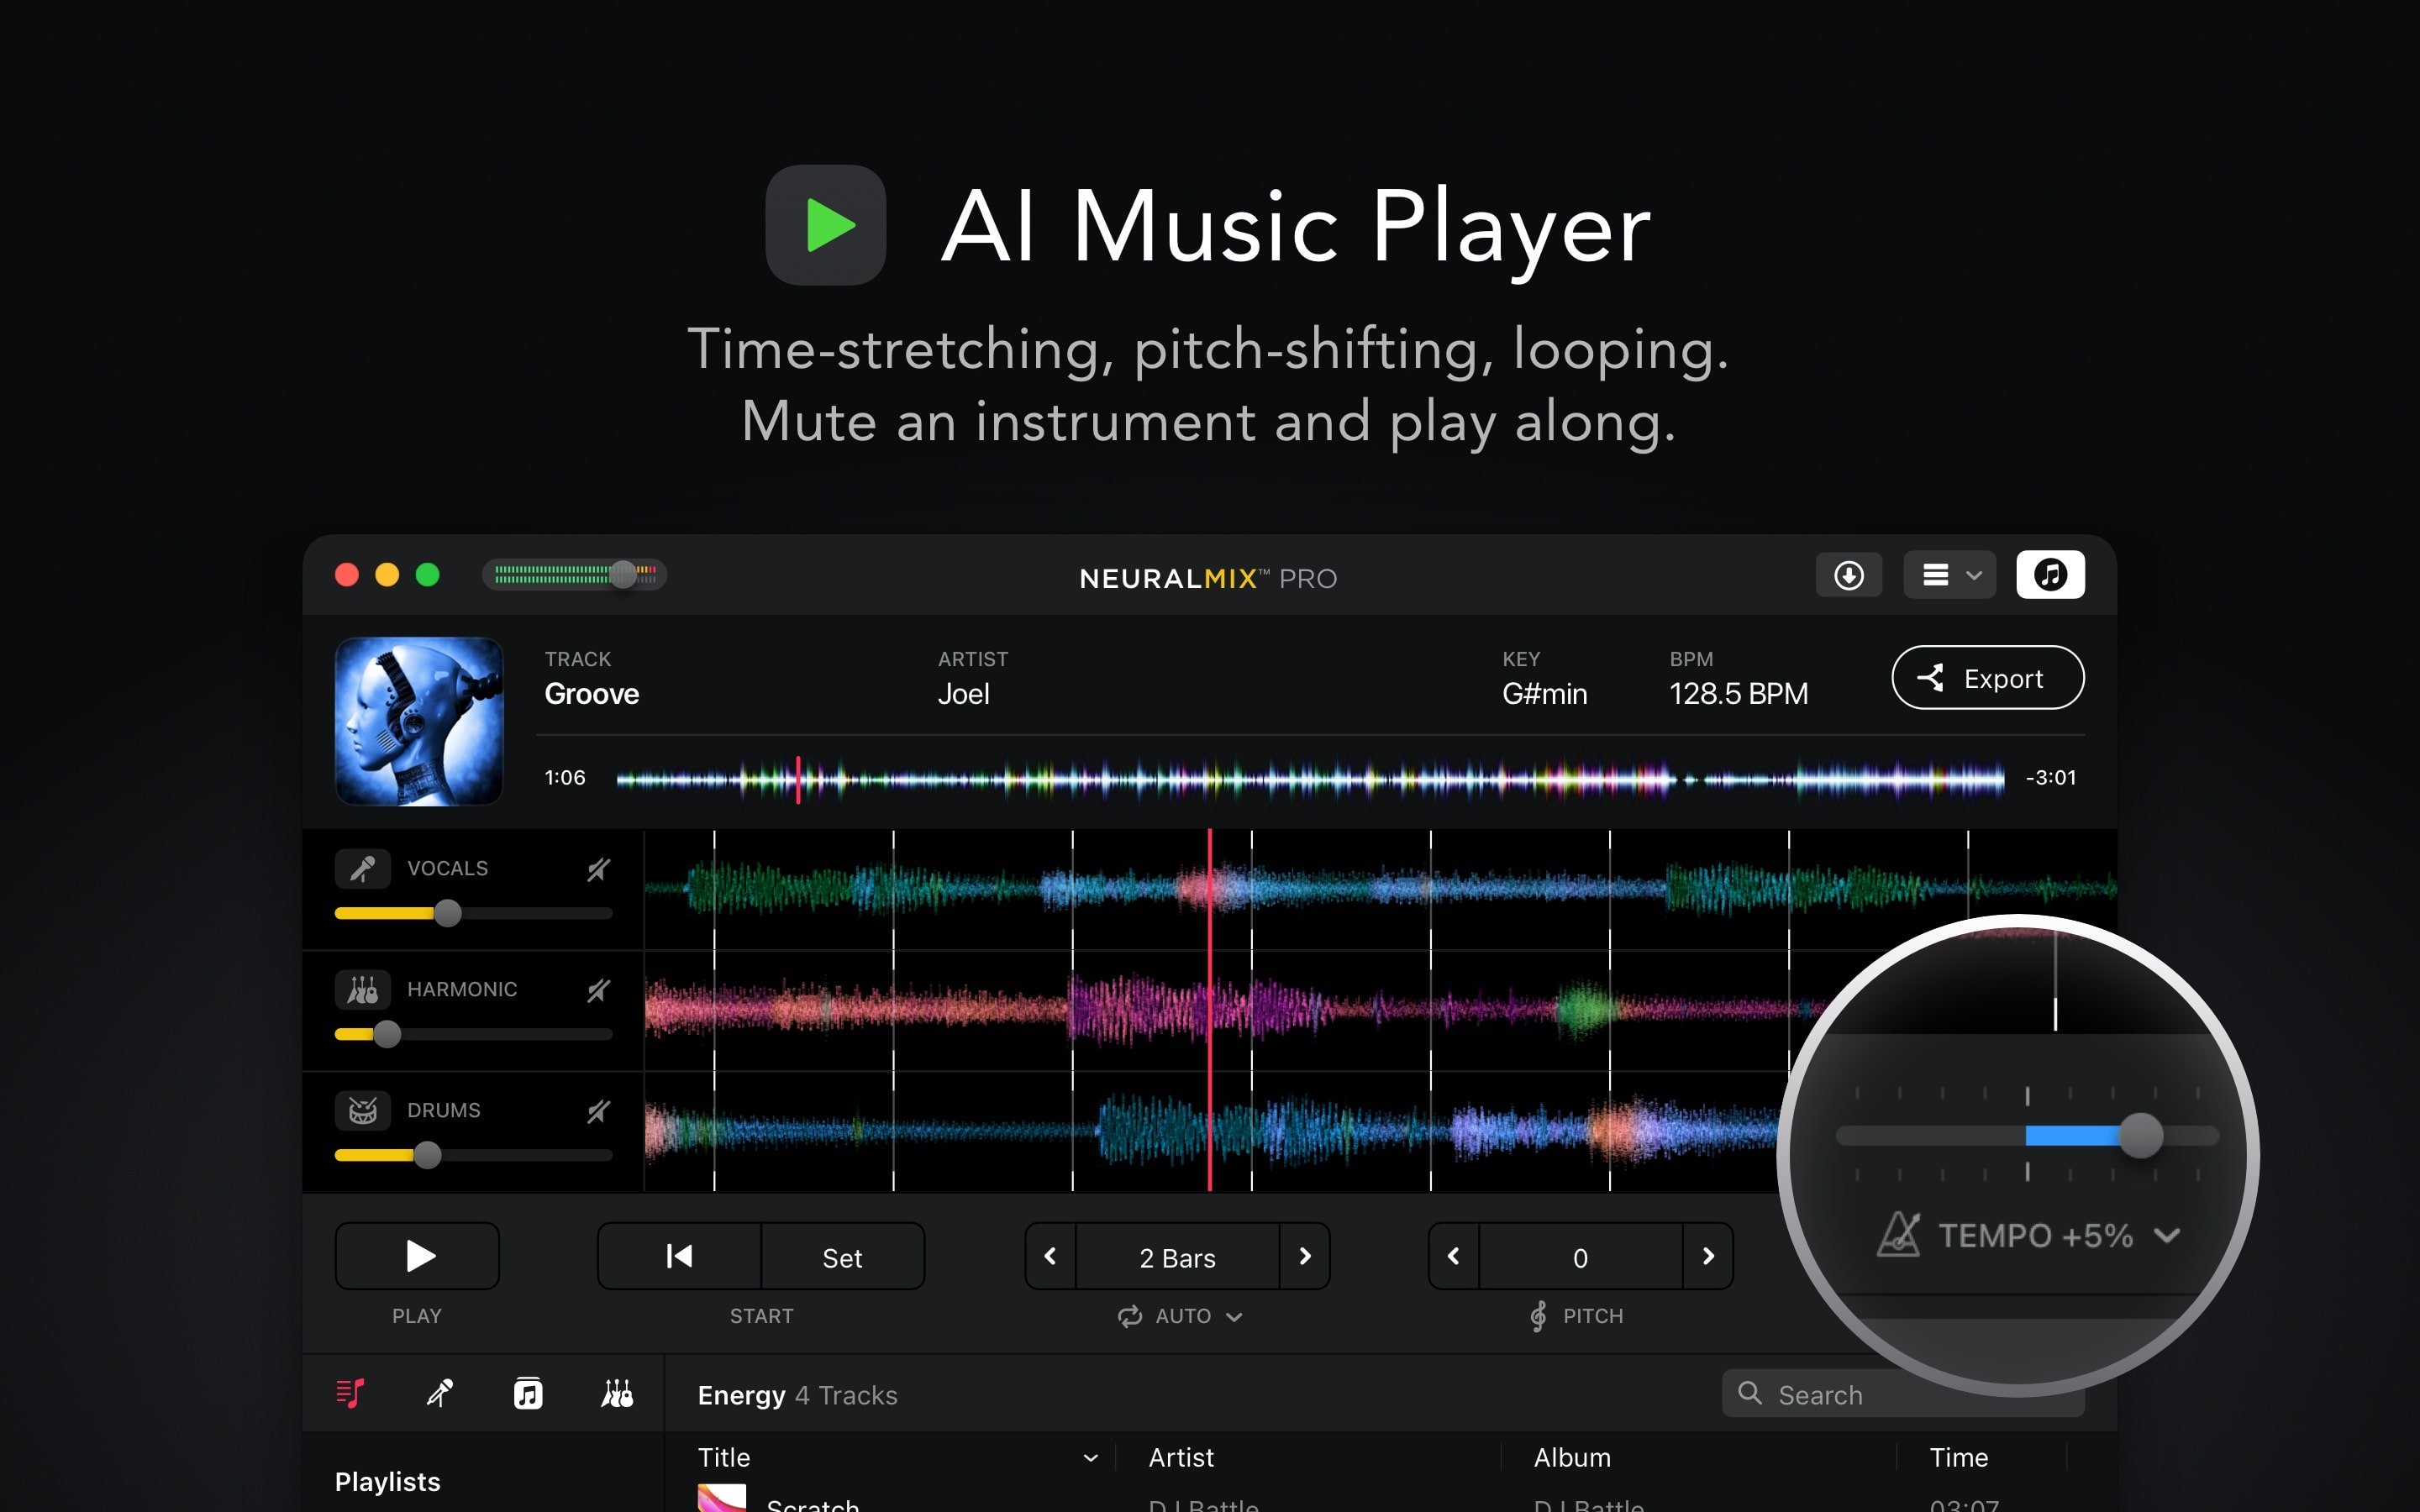Adjust the Vocals volume slider
The height and width of the screenshot is (1512, 2420).
tap(473, 913)
